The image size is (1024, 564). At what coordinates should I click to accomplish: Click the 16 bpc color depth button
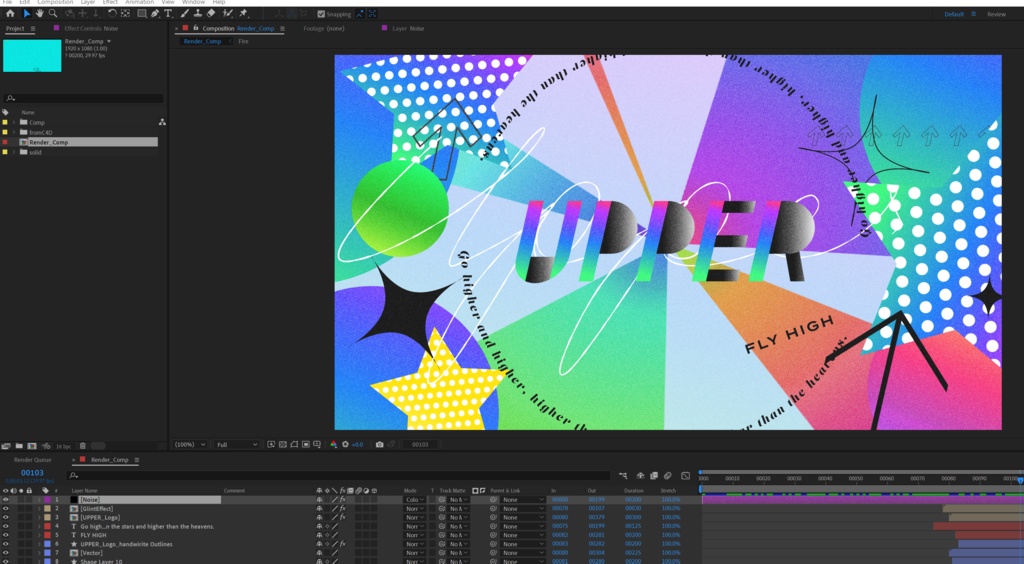point(63,446)
